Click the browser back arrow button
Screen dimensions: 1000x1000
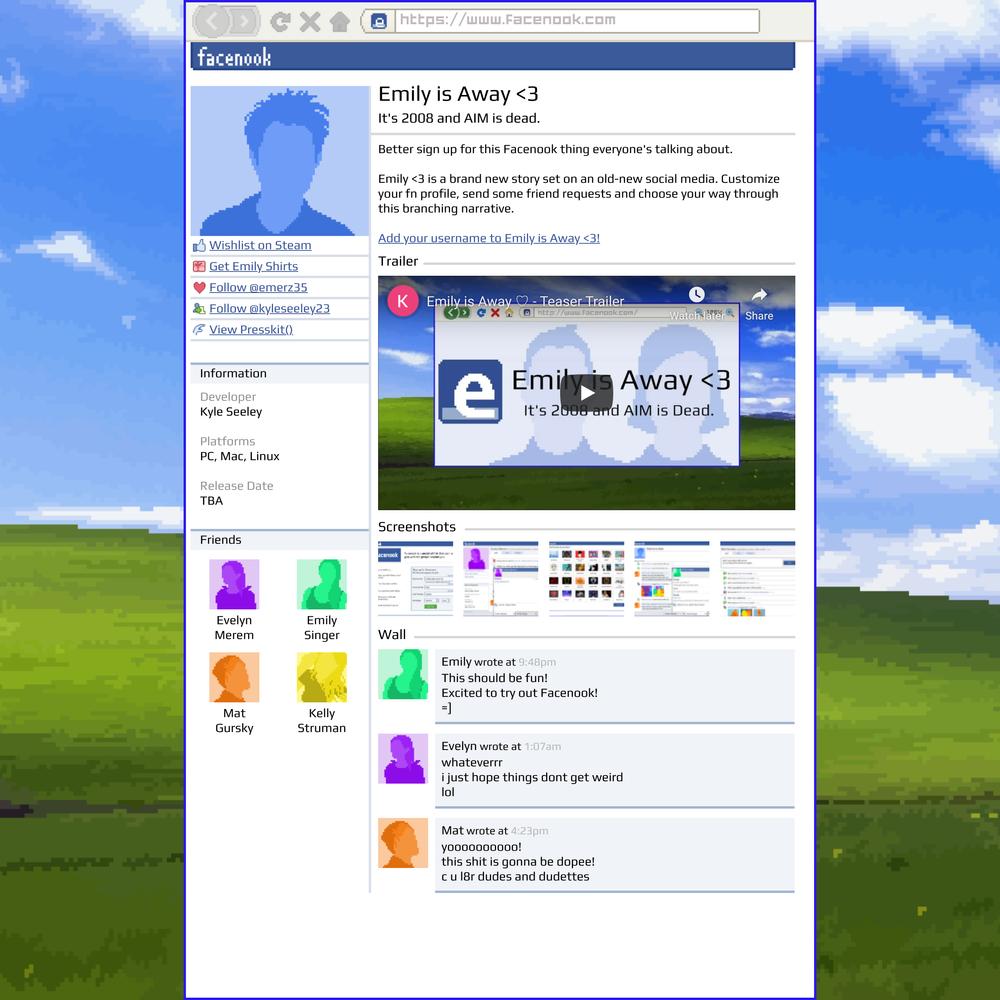(211, 22)
